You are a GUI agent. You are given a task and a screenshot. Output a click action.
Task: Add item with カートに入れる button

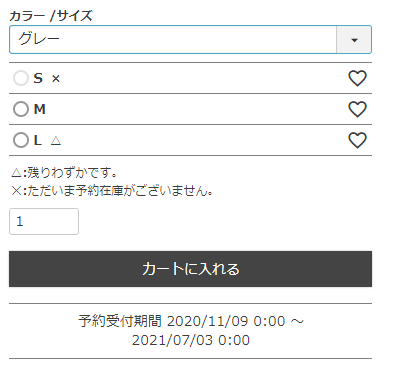click(x=190, y=269)
